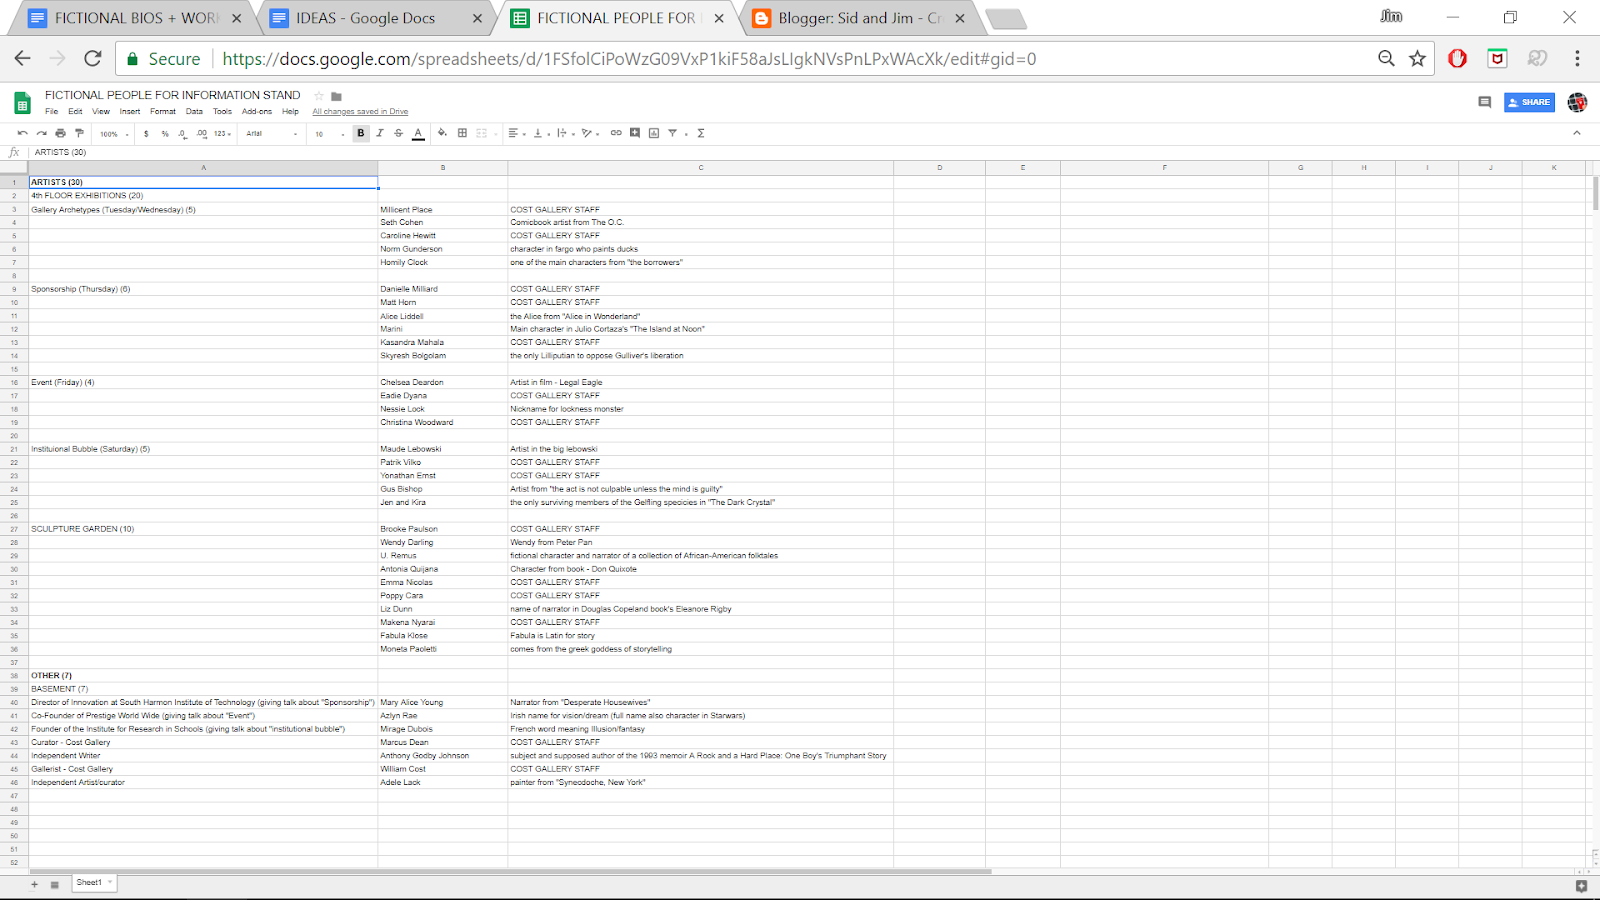Open the File menu

[x=51, y=112]
